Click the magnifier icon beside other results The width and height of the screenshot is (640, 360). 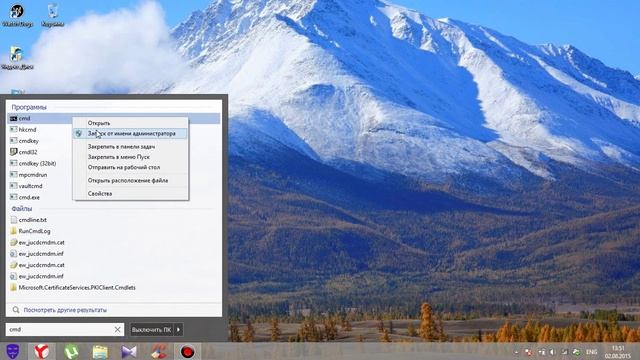tap(16, 310)
